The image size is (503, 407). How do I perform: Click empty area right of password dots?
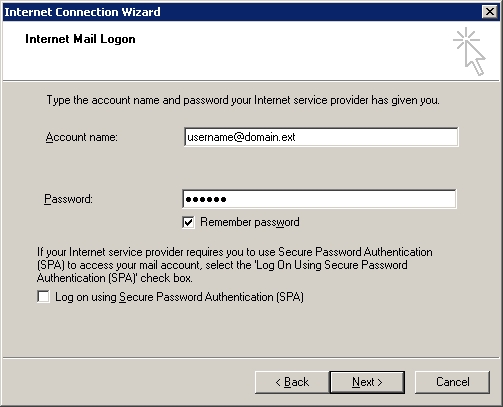340,199
